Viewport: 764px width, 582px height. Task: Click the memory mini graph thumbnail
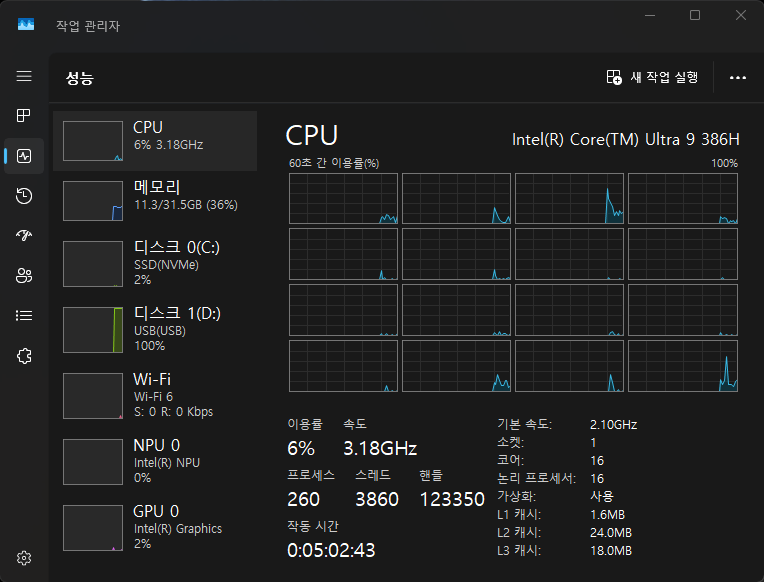pos(93,201)
